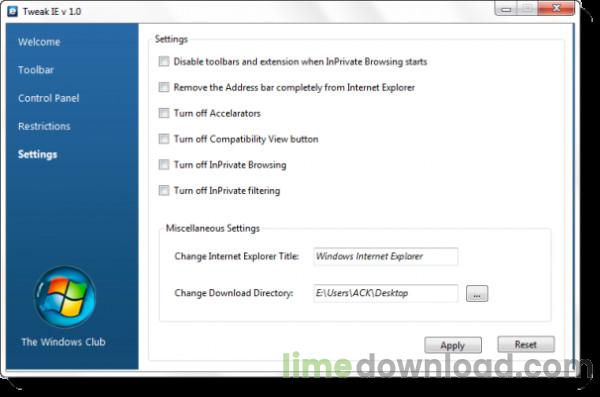
Task: Toggle the Turn off Accelarators checkbox
Action: (164, 113)
